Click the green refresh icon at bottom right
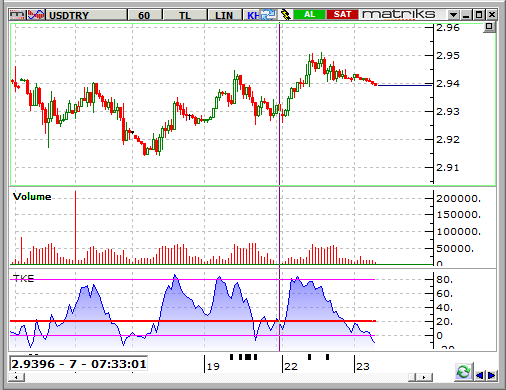Image resolution: width=506 pixels, height=390 pixels. coord(463,372)
